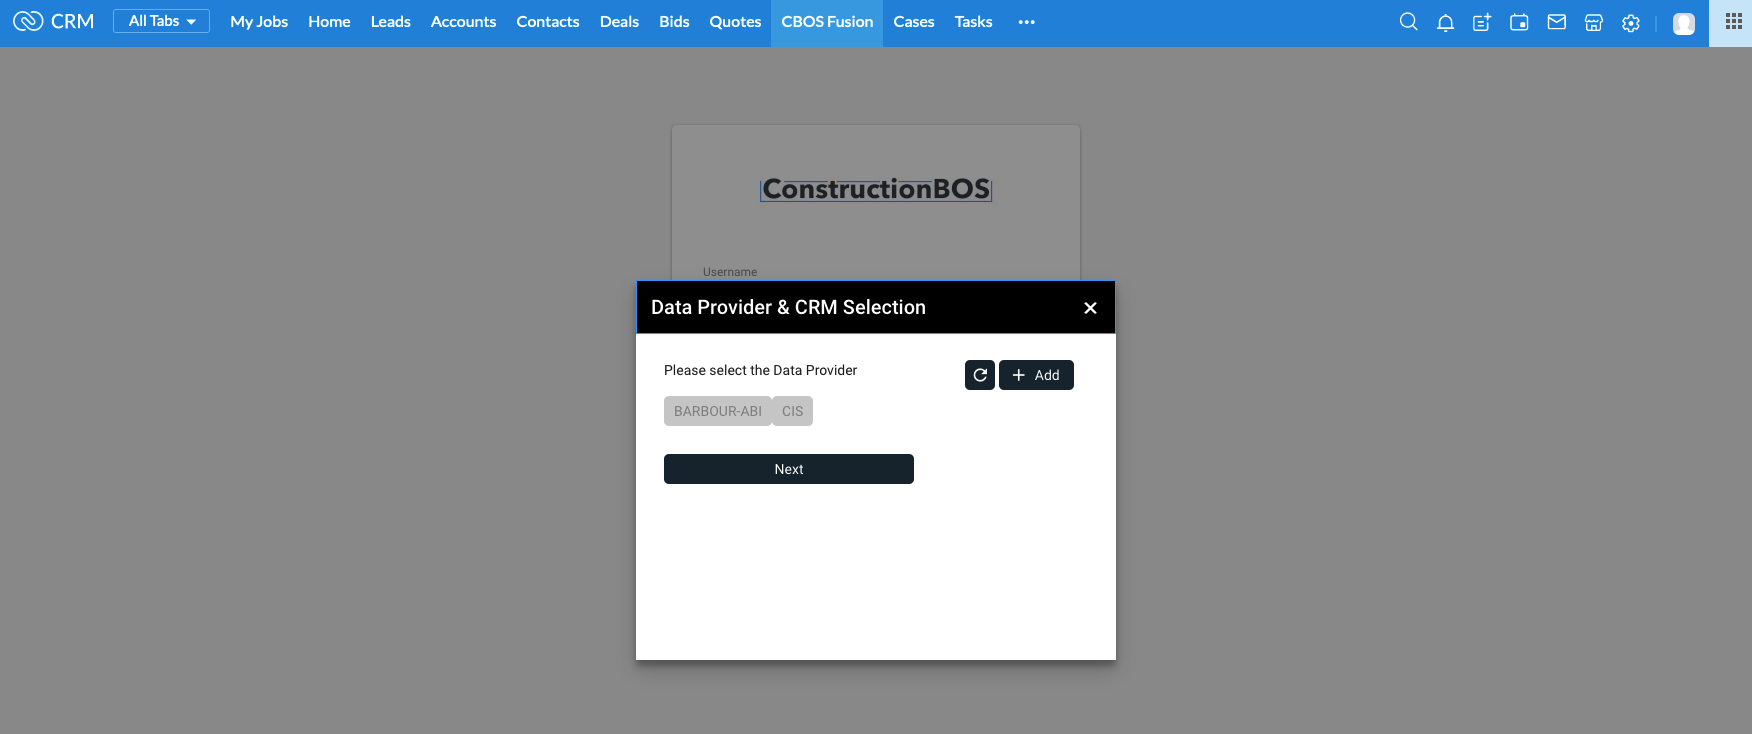The image size is (1752, 734).
Task: Click the Username field label
Action: pos(730,272)
